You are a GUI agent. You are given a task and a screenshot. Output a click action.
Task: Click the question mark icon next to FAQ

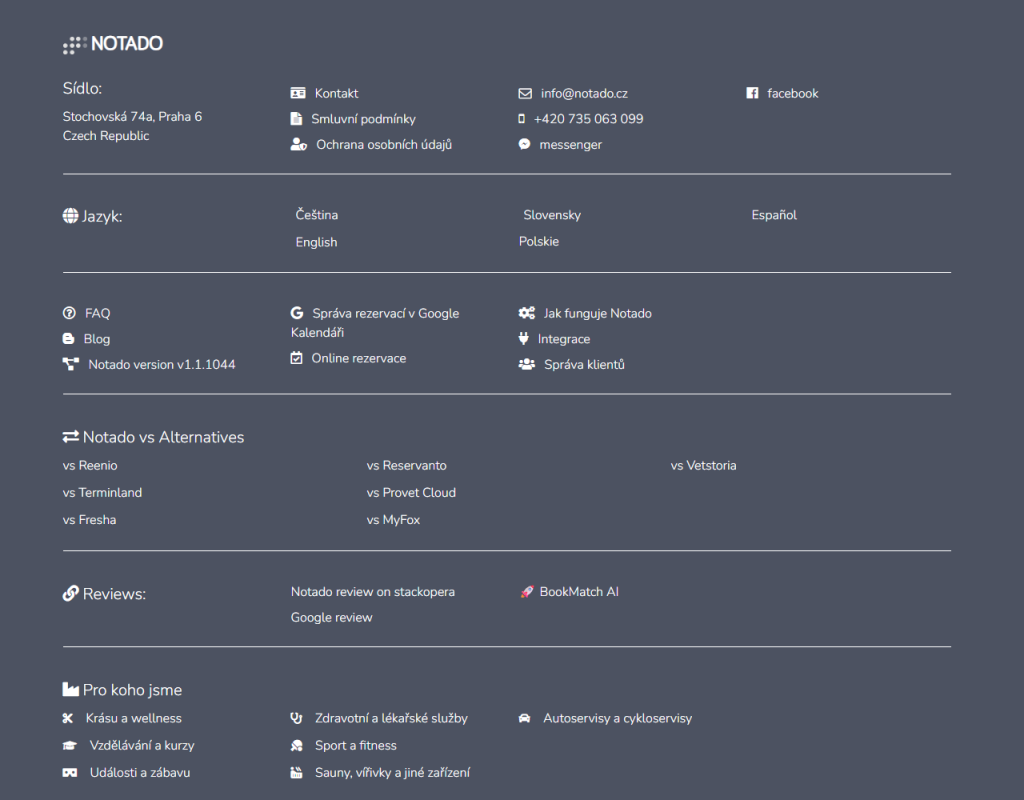coord(69,313)
